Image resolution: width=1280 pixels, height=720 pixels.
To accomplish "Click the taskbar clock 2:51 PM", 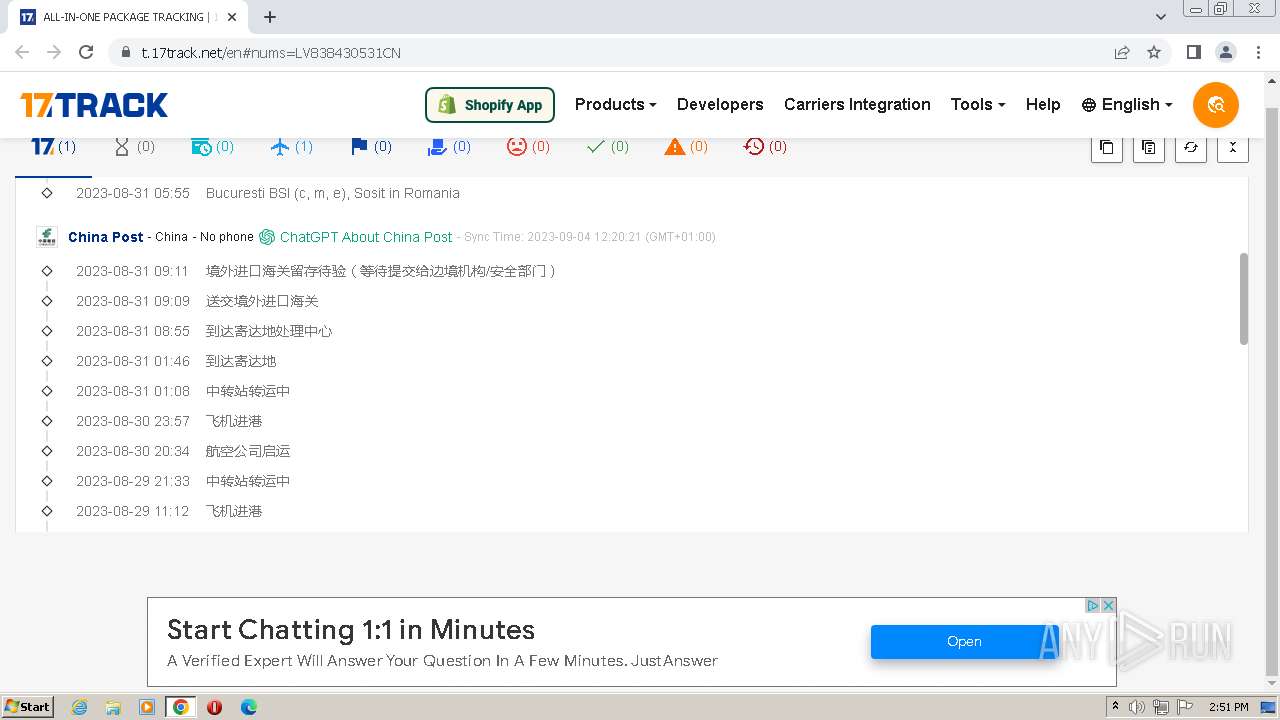I will (x=1228, y=707).
